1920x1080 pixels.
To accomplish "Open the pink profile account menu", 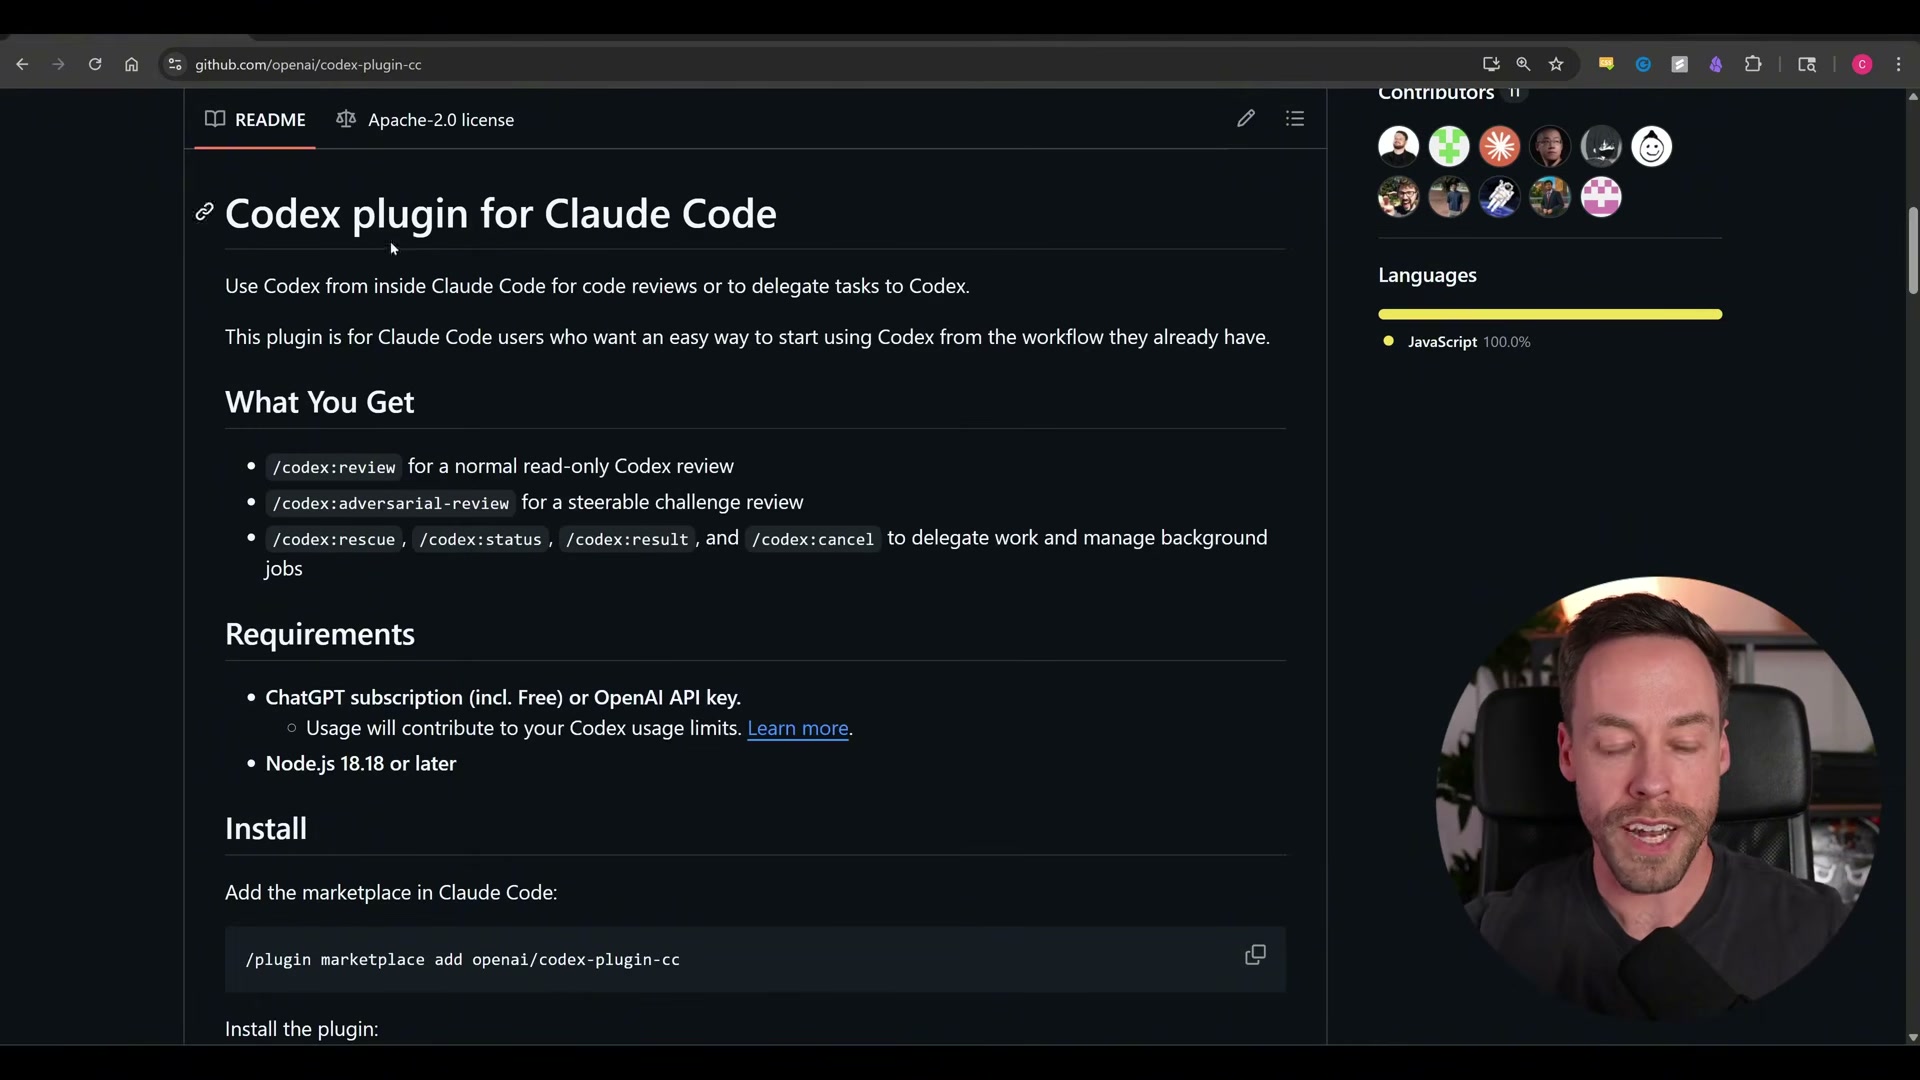I will (x=1862, y=64).
